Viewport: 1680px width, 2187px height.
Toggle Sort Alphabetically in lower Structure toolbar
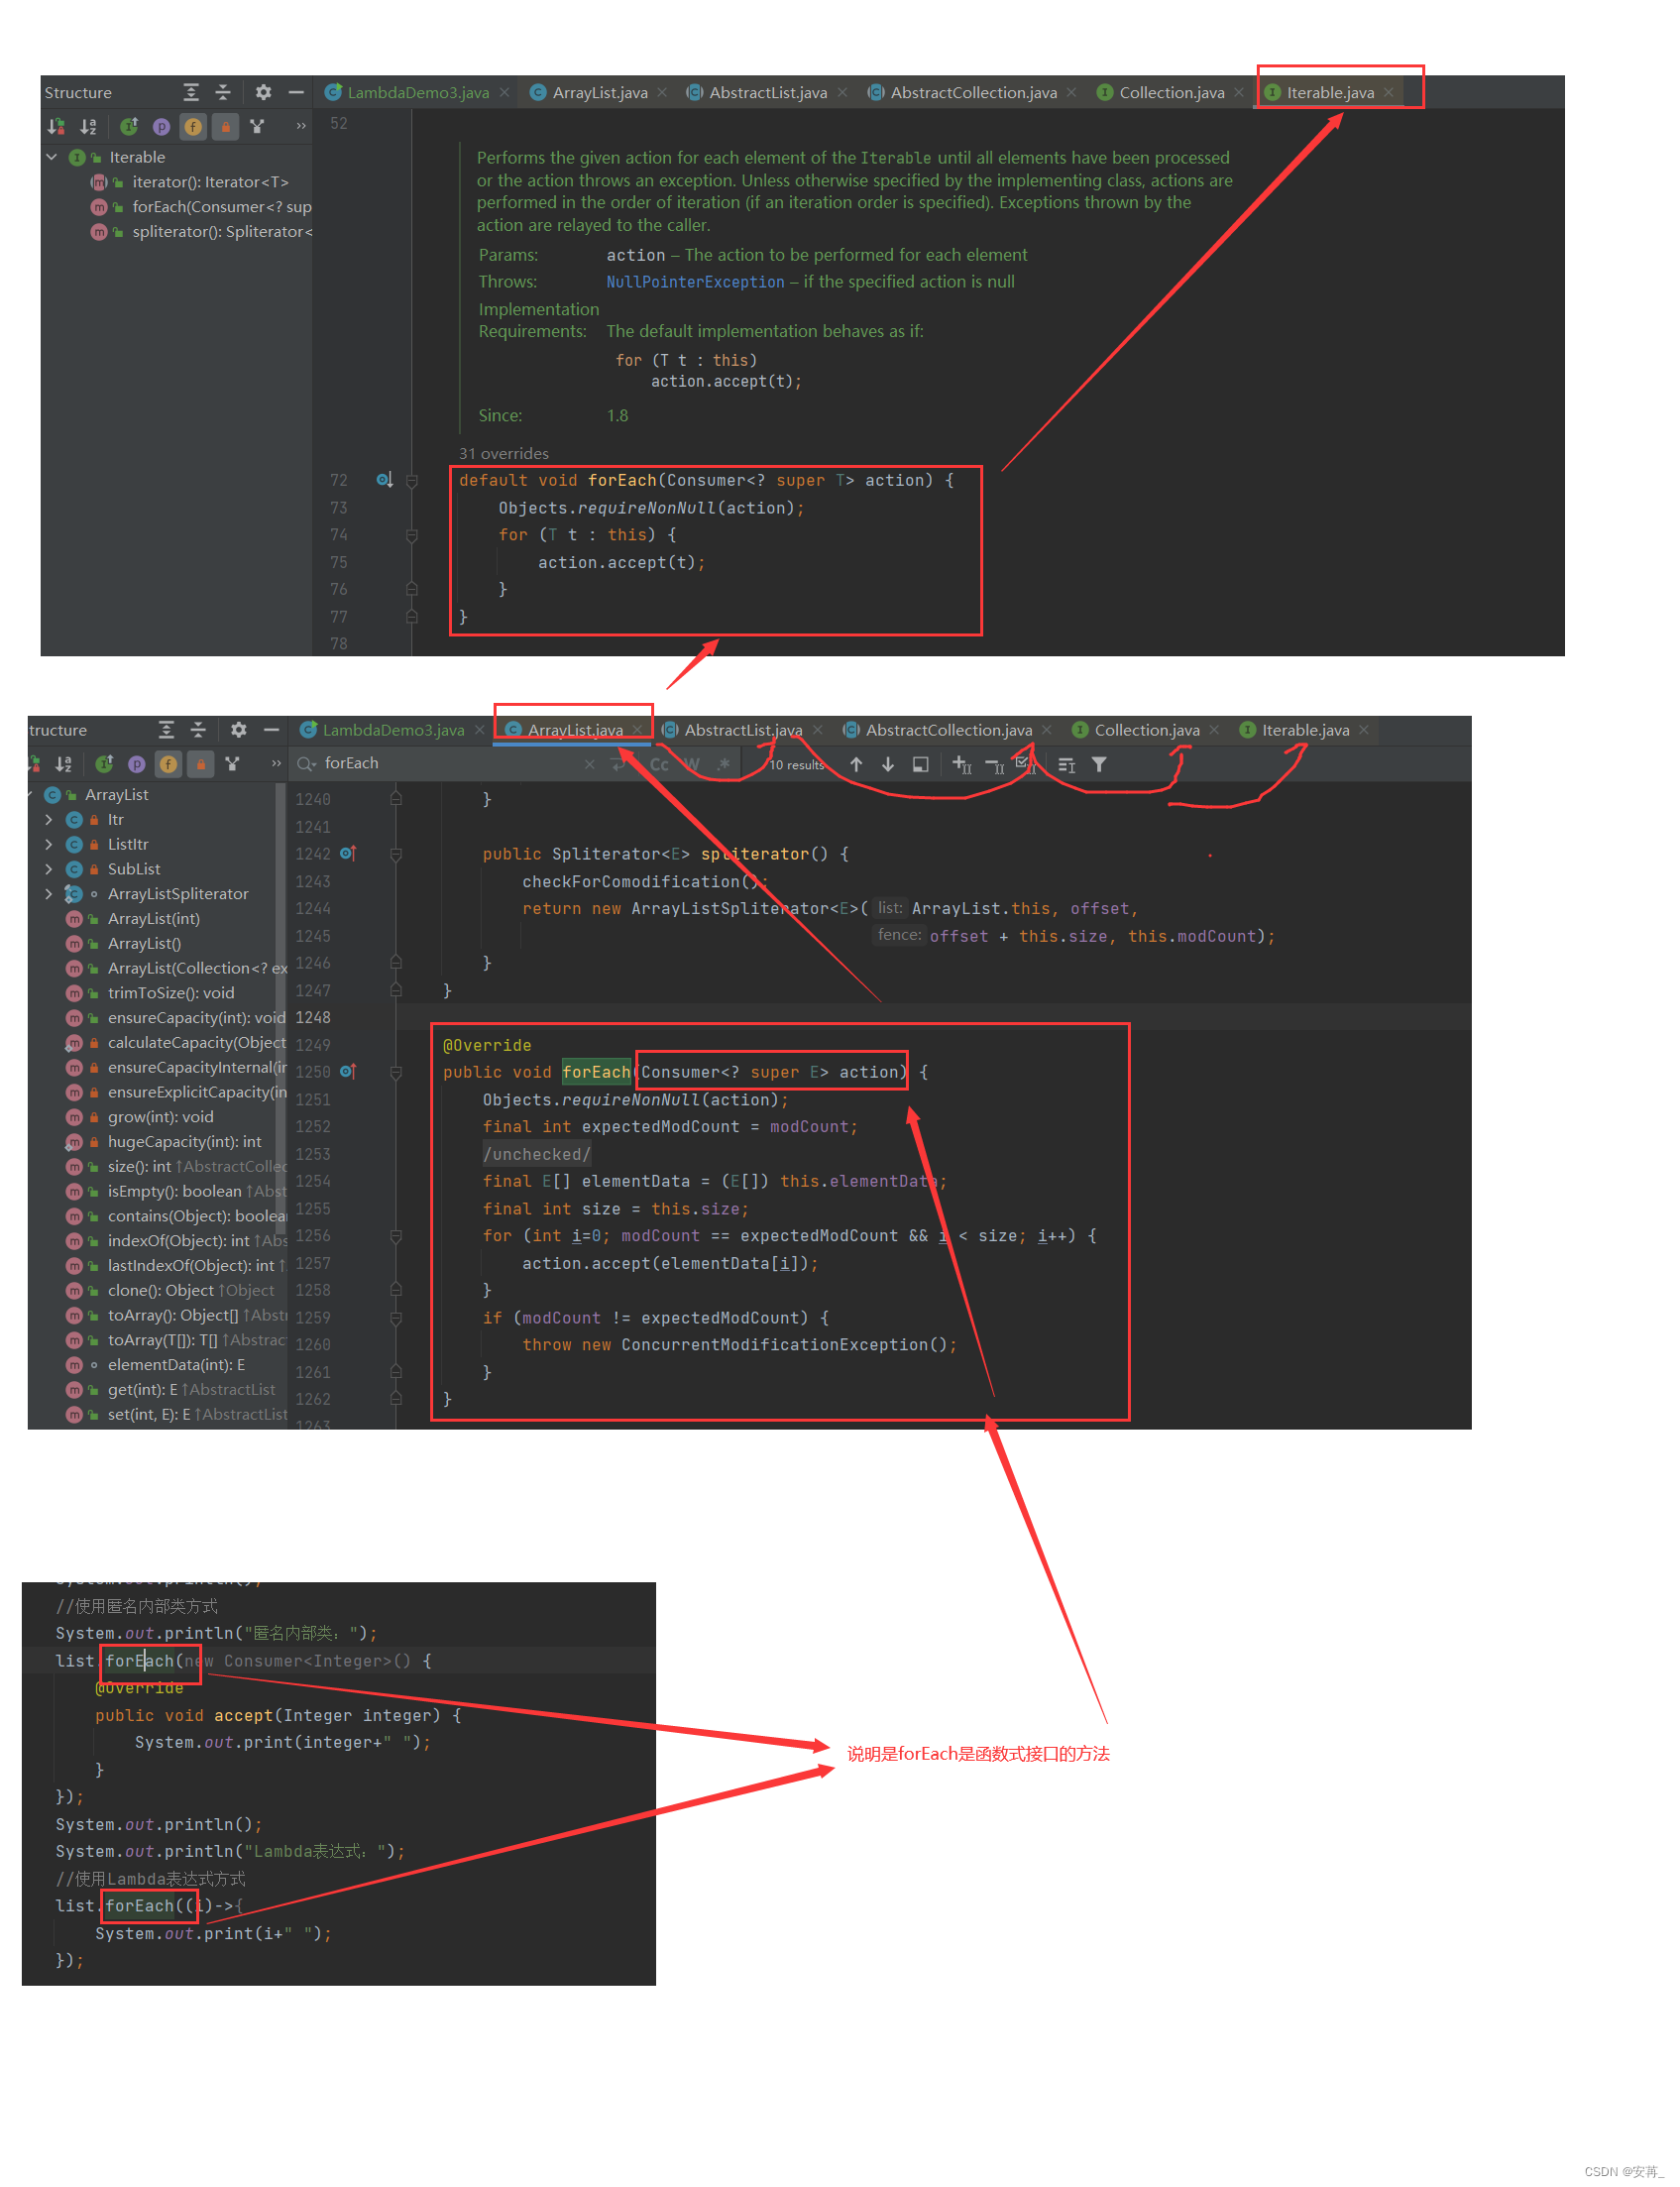click(64, 764)
